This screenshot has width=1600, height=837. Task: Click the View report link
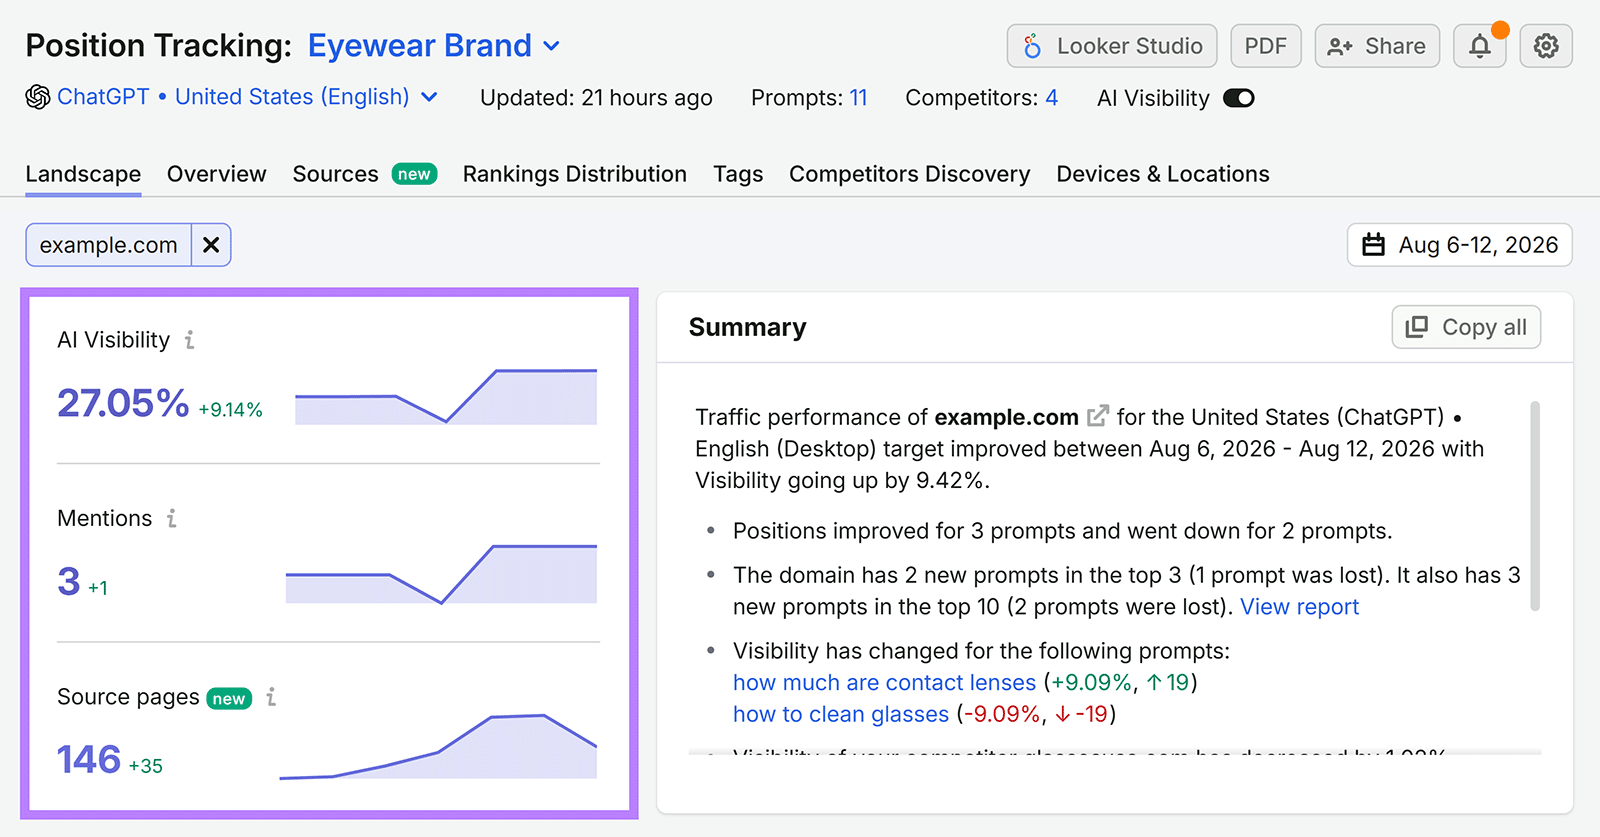(1300, 607)
